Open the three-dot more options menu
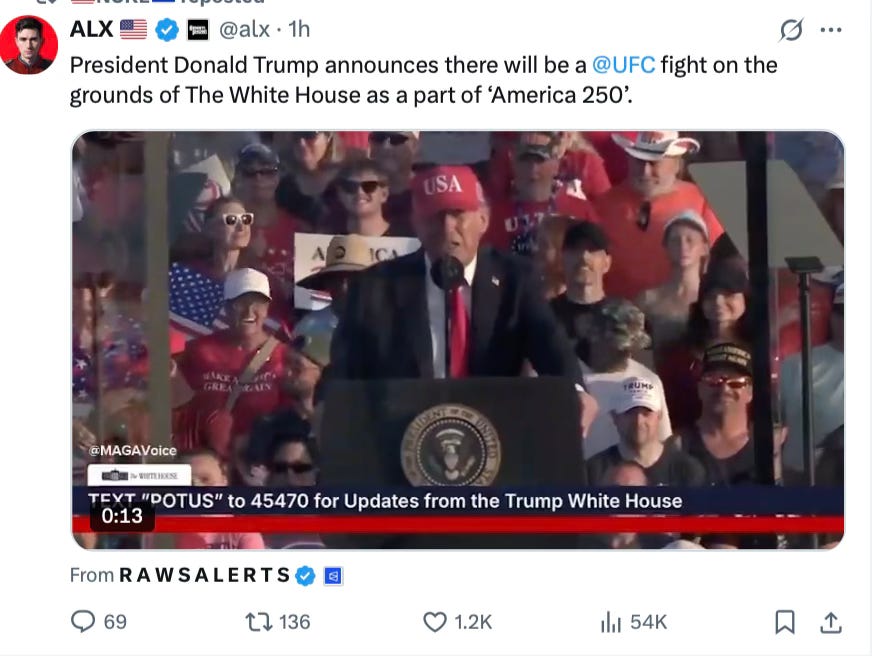872x656 pixels. coord(831,30)
